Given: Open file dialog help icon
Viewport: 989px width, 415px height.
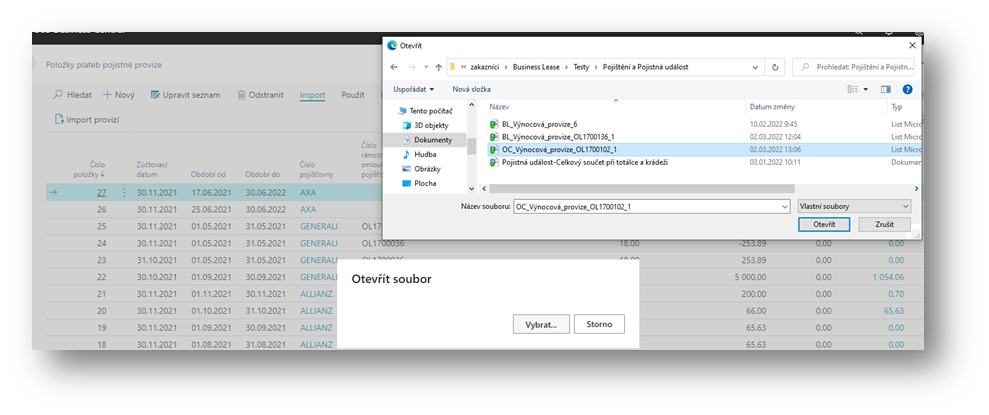Looking at the screenshot, I should [906, 89].
